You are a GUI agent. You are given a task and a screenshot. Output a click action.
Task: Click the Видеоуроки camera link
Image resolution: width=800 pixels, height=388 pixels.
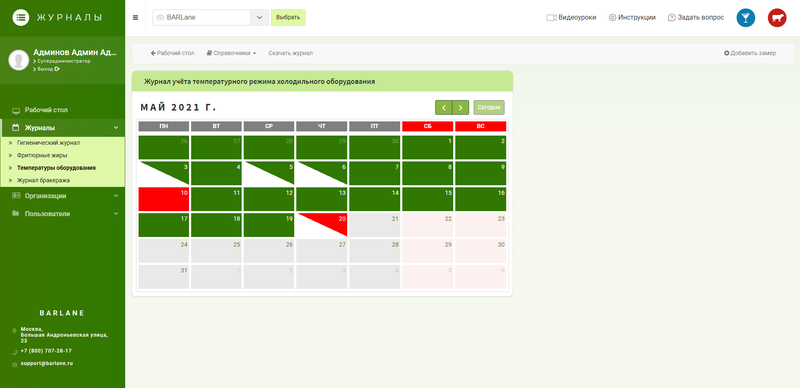[571, 17]
